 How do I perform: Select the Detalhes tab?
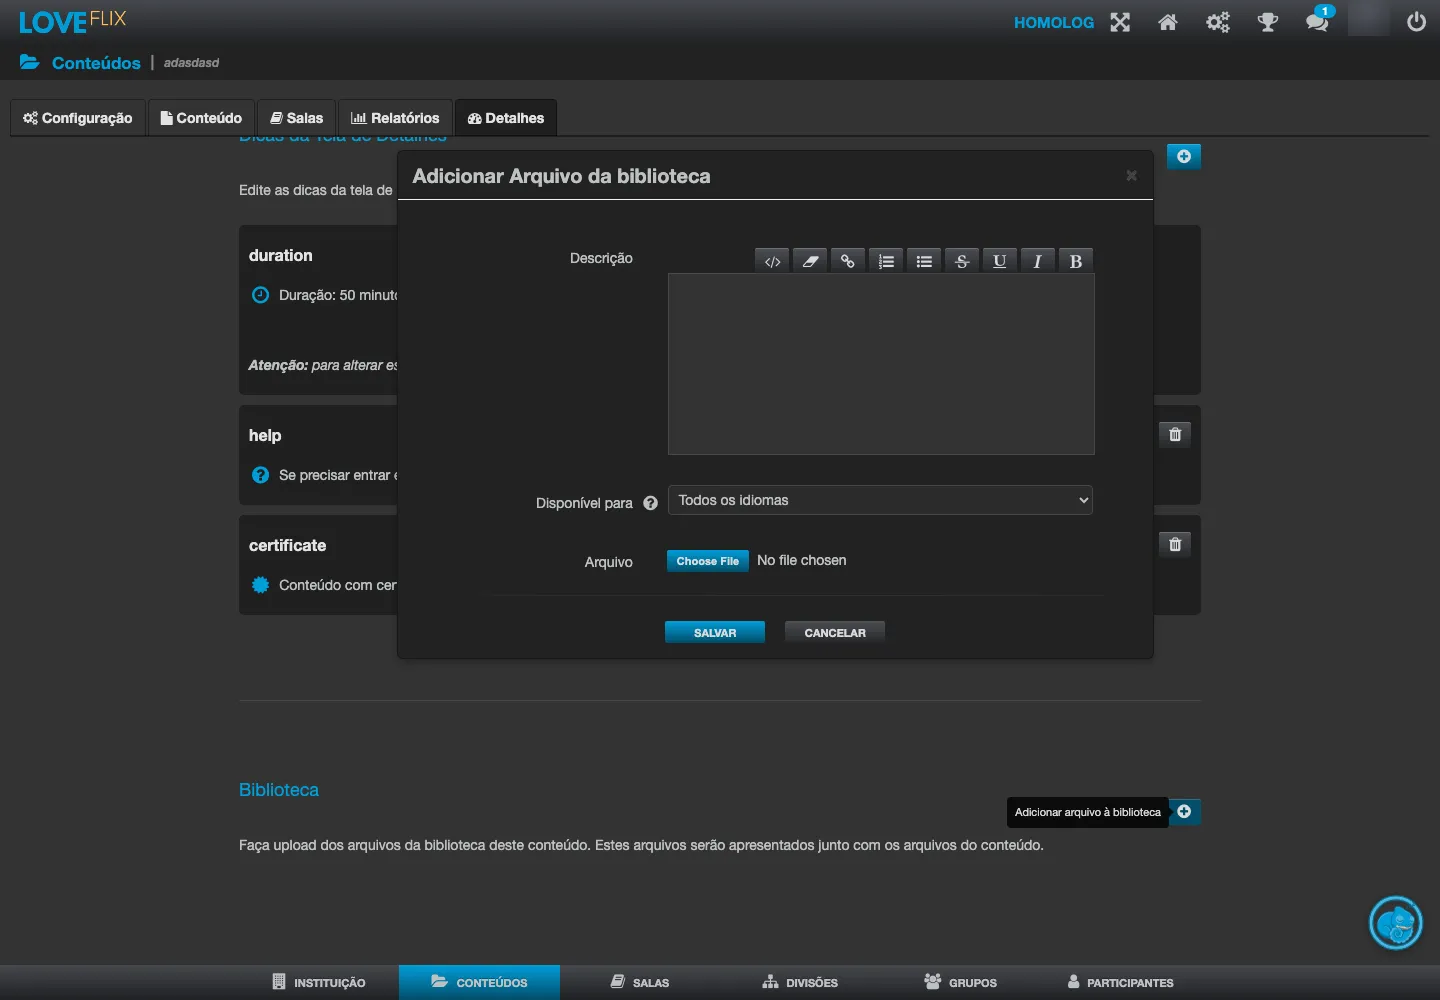506,117
